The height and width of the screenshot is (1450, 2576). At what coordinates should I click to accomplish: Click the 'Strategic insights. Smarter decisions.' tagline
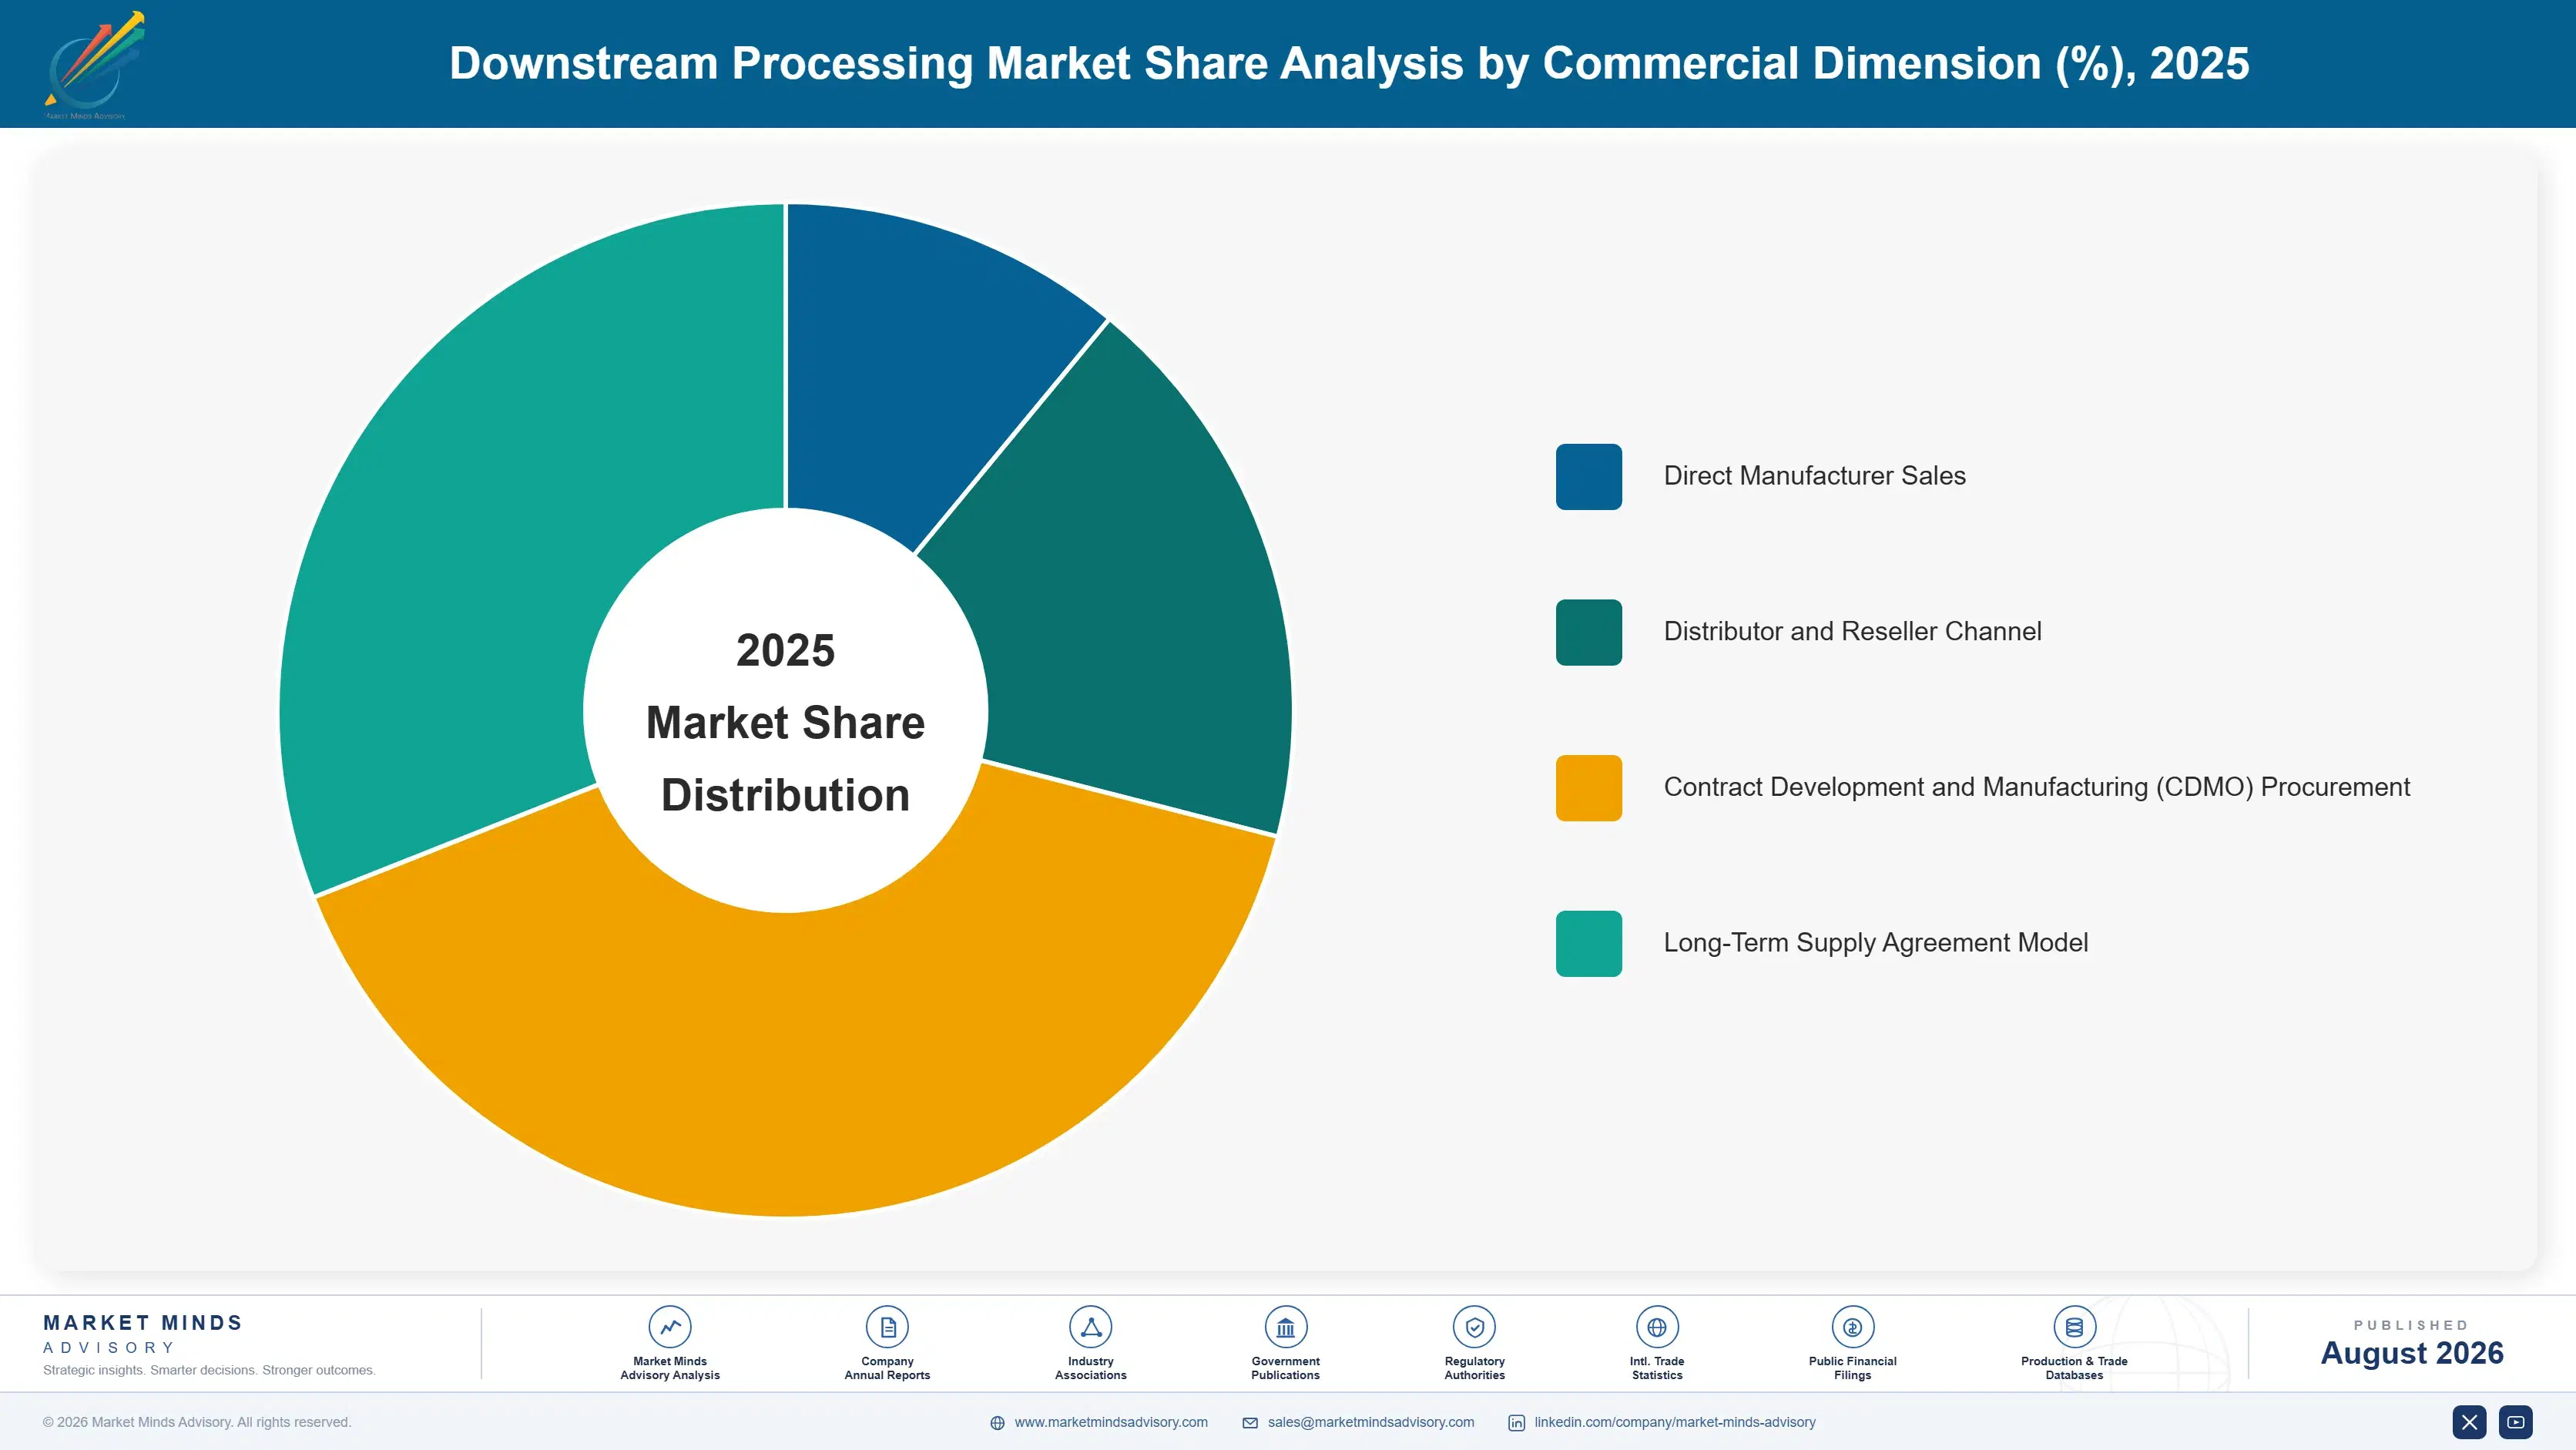209,1370
